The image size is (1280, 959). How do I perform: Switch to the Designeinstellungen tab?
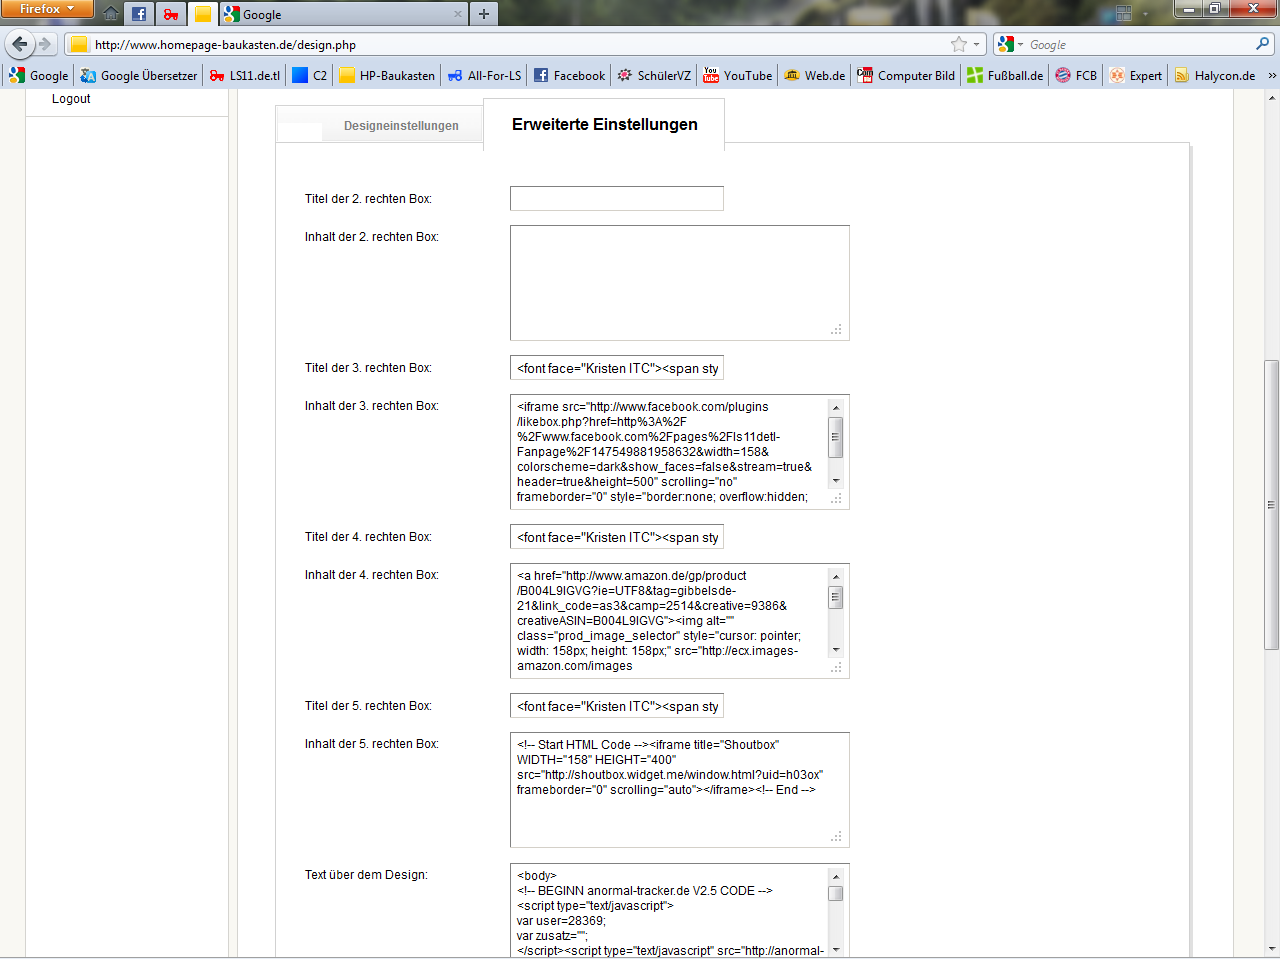(x=401, y=126)
